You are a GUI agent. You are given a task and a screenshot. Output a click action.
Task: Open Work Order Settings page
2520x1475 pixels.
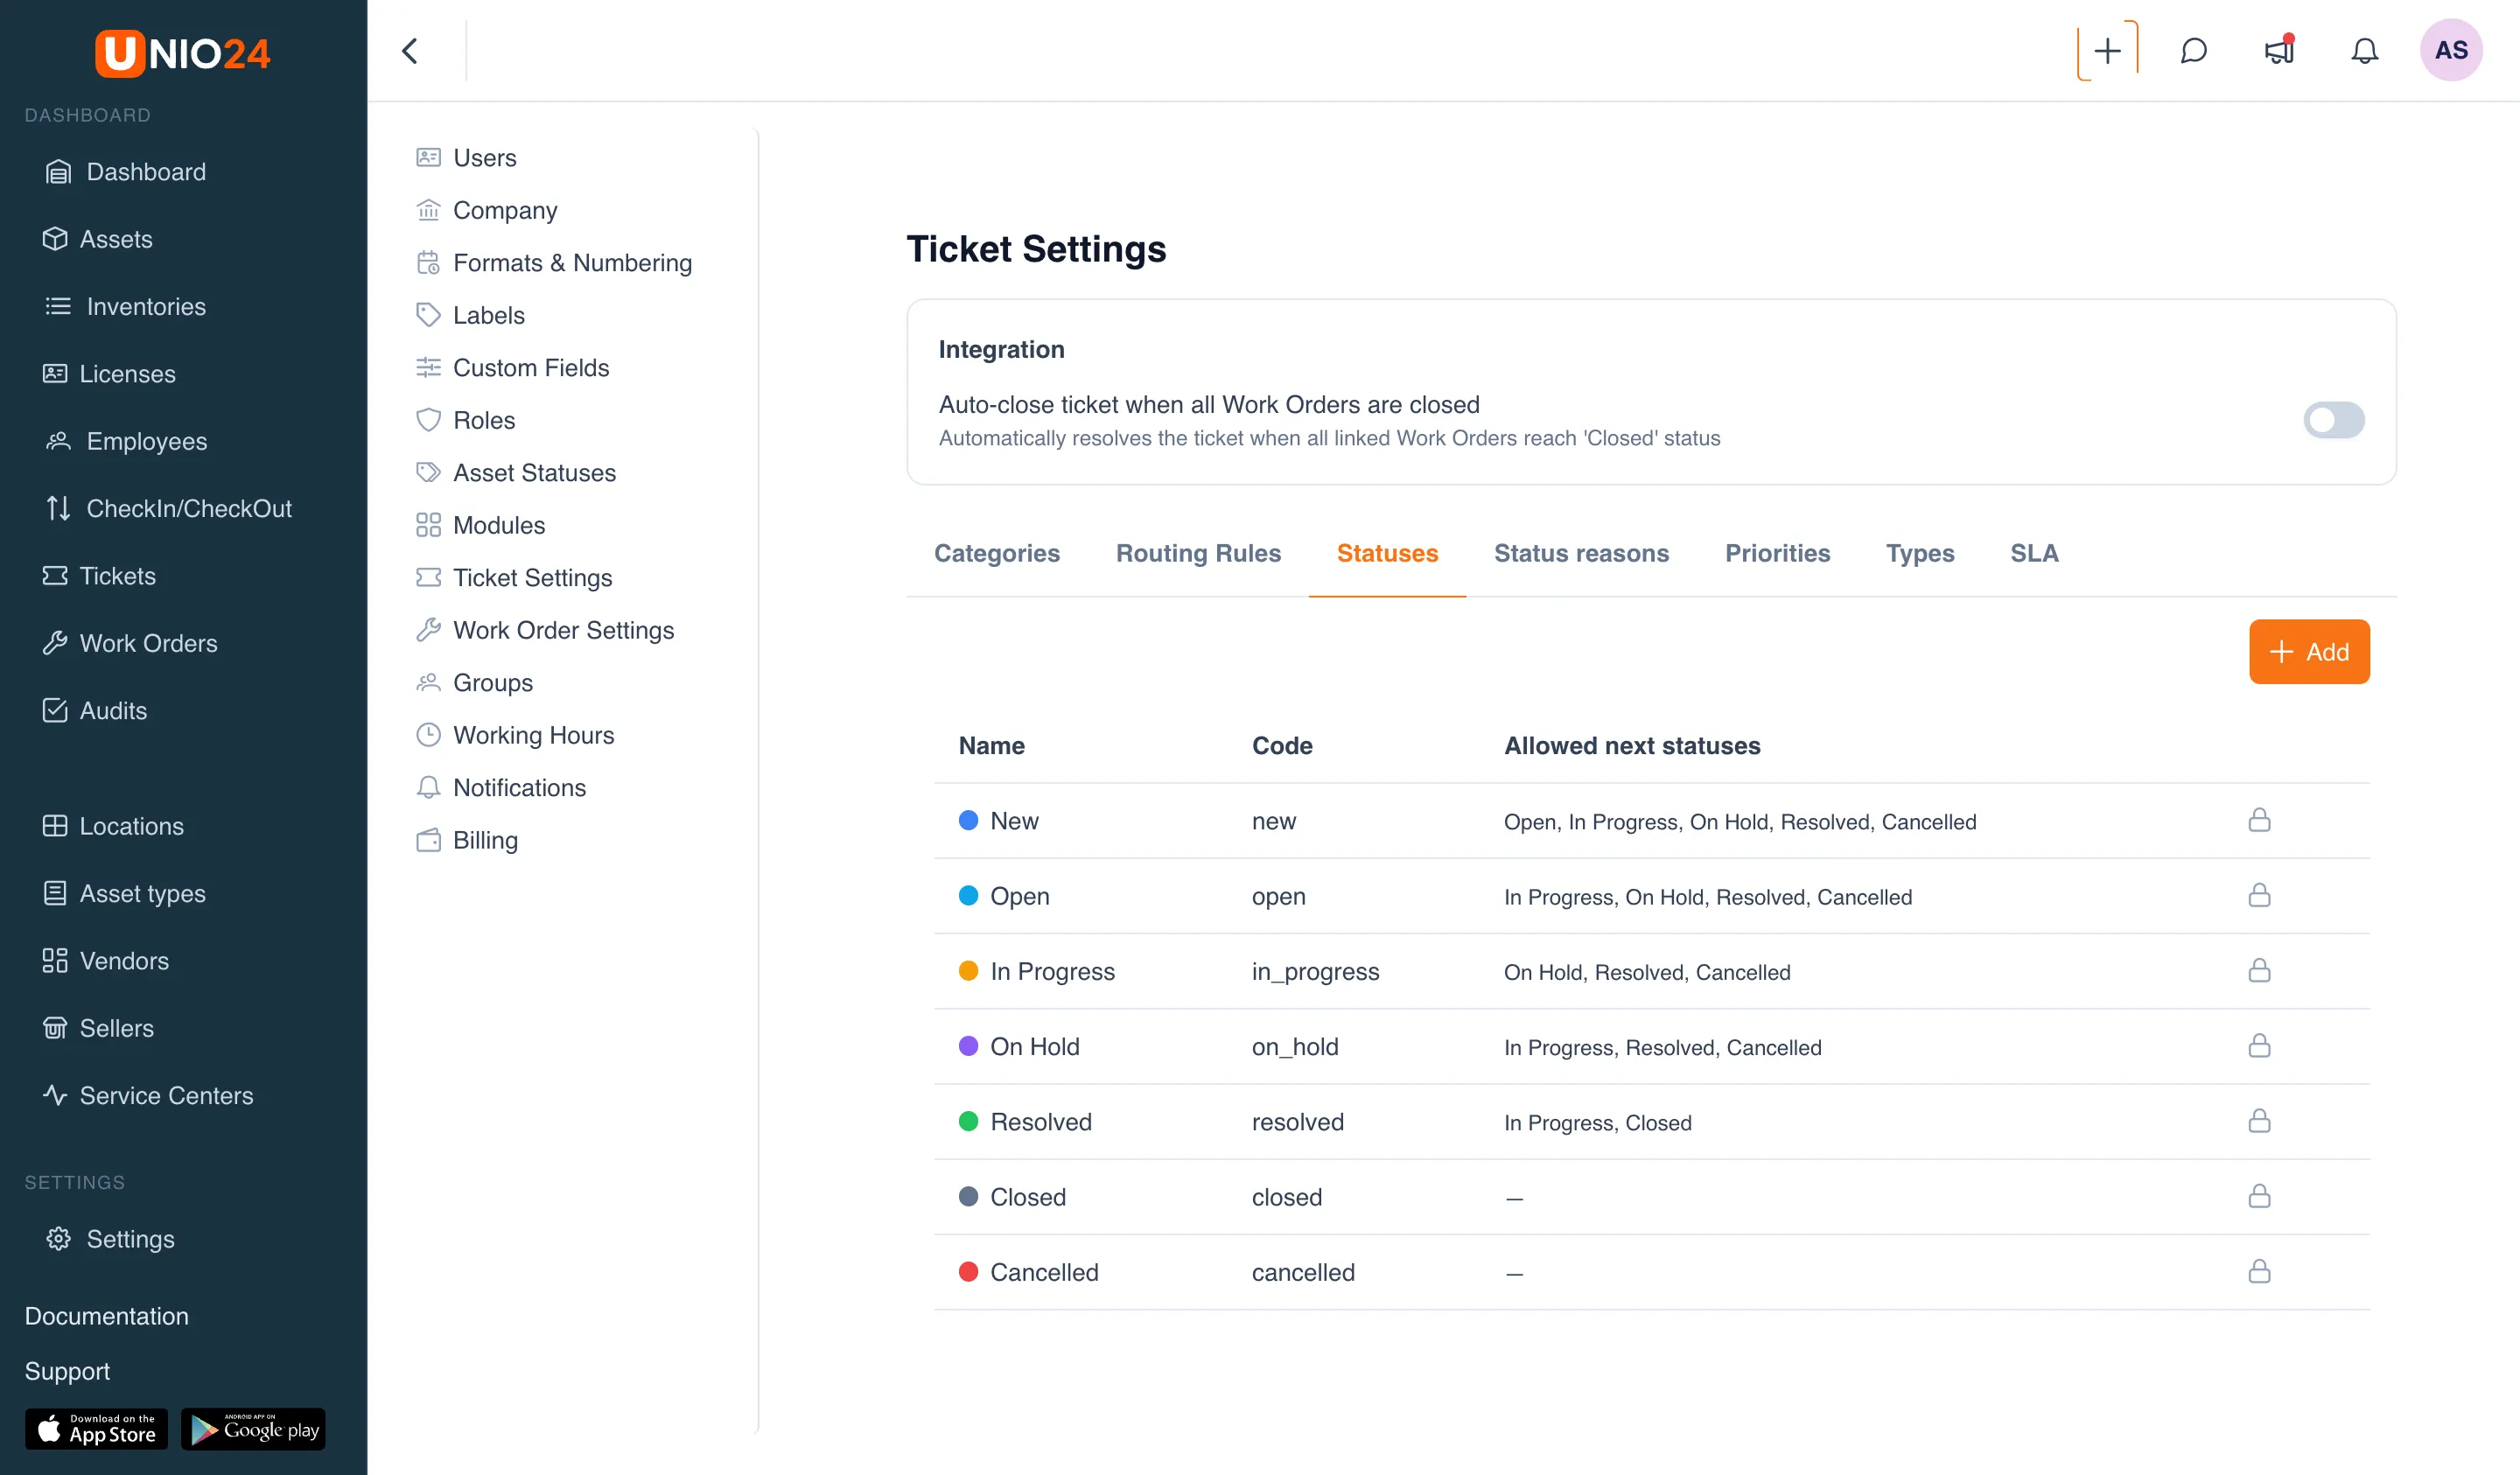pos(545,630)
